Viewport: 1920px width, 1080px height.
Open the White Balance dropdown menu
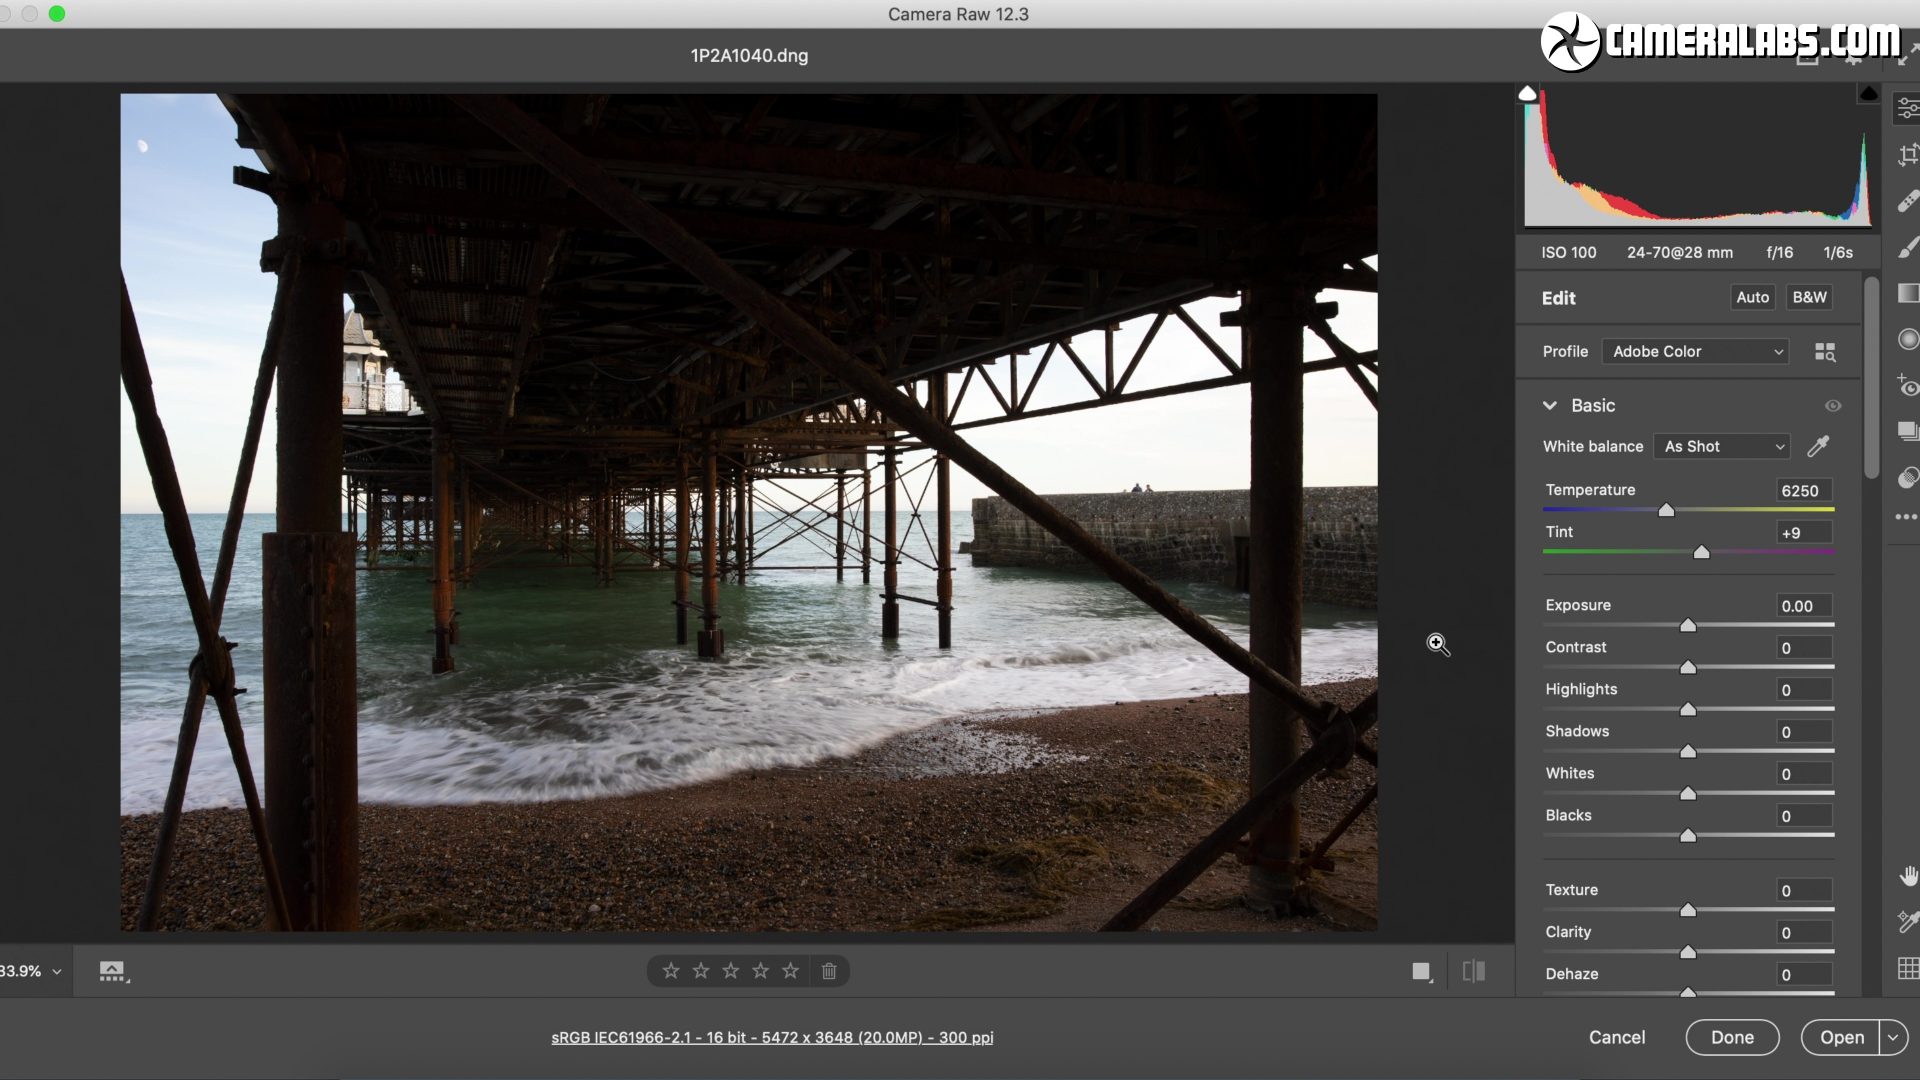coord(1722,446)
